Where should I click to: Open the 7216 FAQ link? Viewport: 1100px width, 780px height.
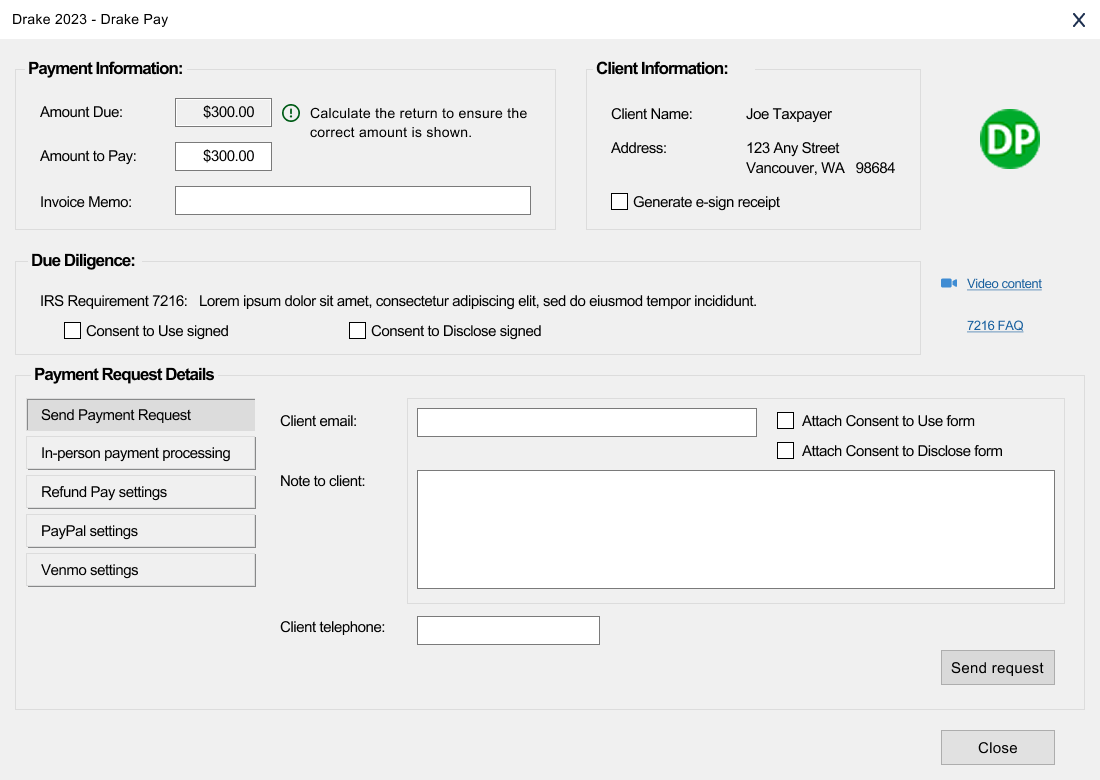click(x=995, y=326)
